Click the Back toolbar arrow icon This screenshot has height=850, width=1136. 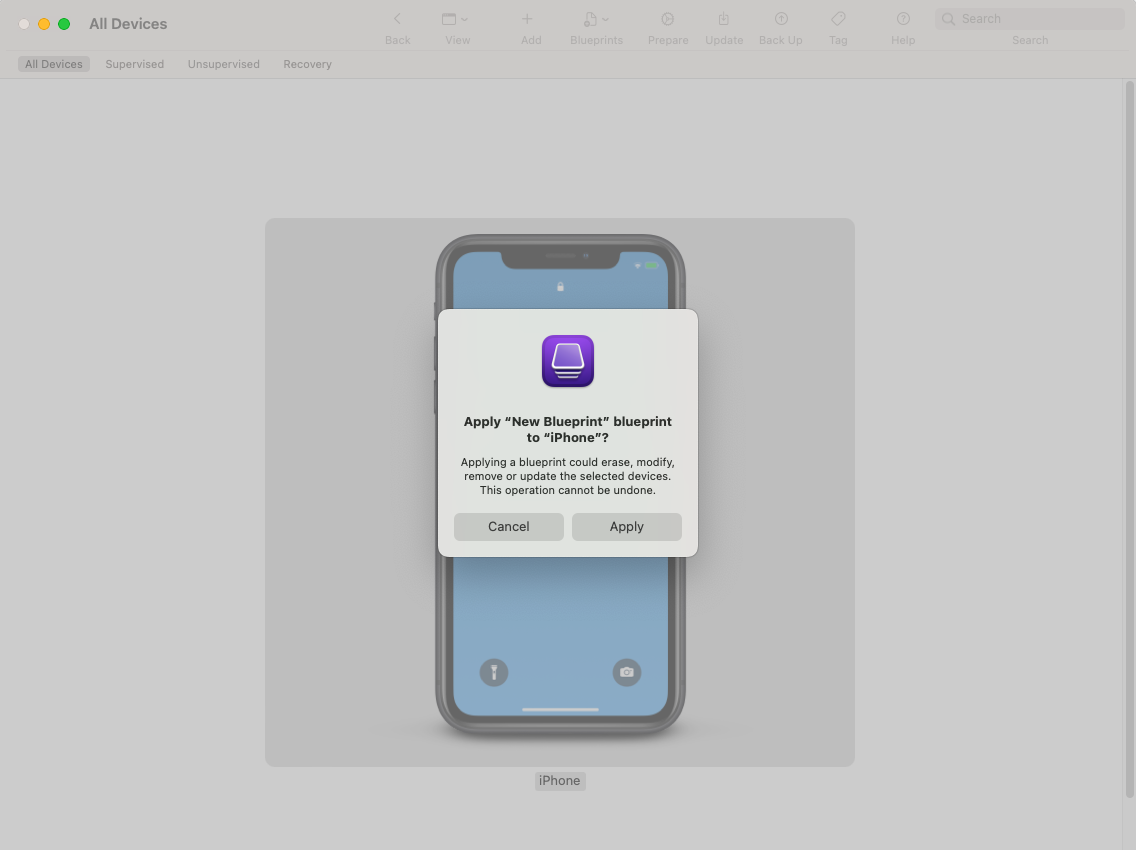397,19
